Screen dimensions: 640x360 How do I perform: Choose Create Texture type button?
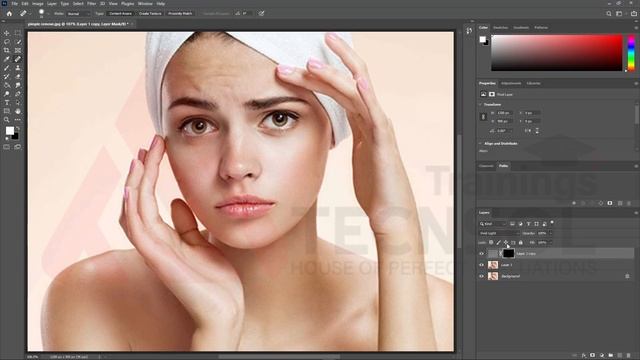(150, 13)
